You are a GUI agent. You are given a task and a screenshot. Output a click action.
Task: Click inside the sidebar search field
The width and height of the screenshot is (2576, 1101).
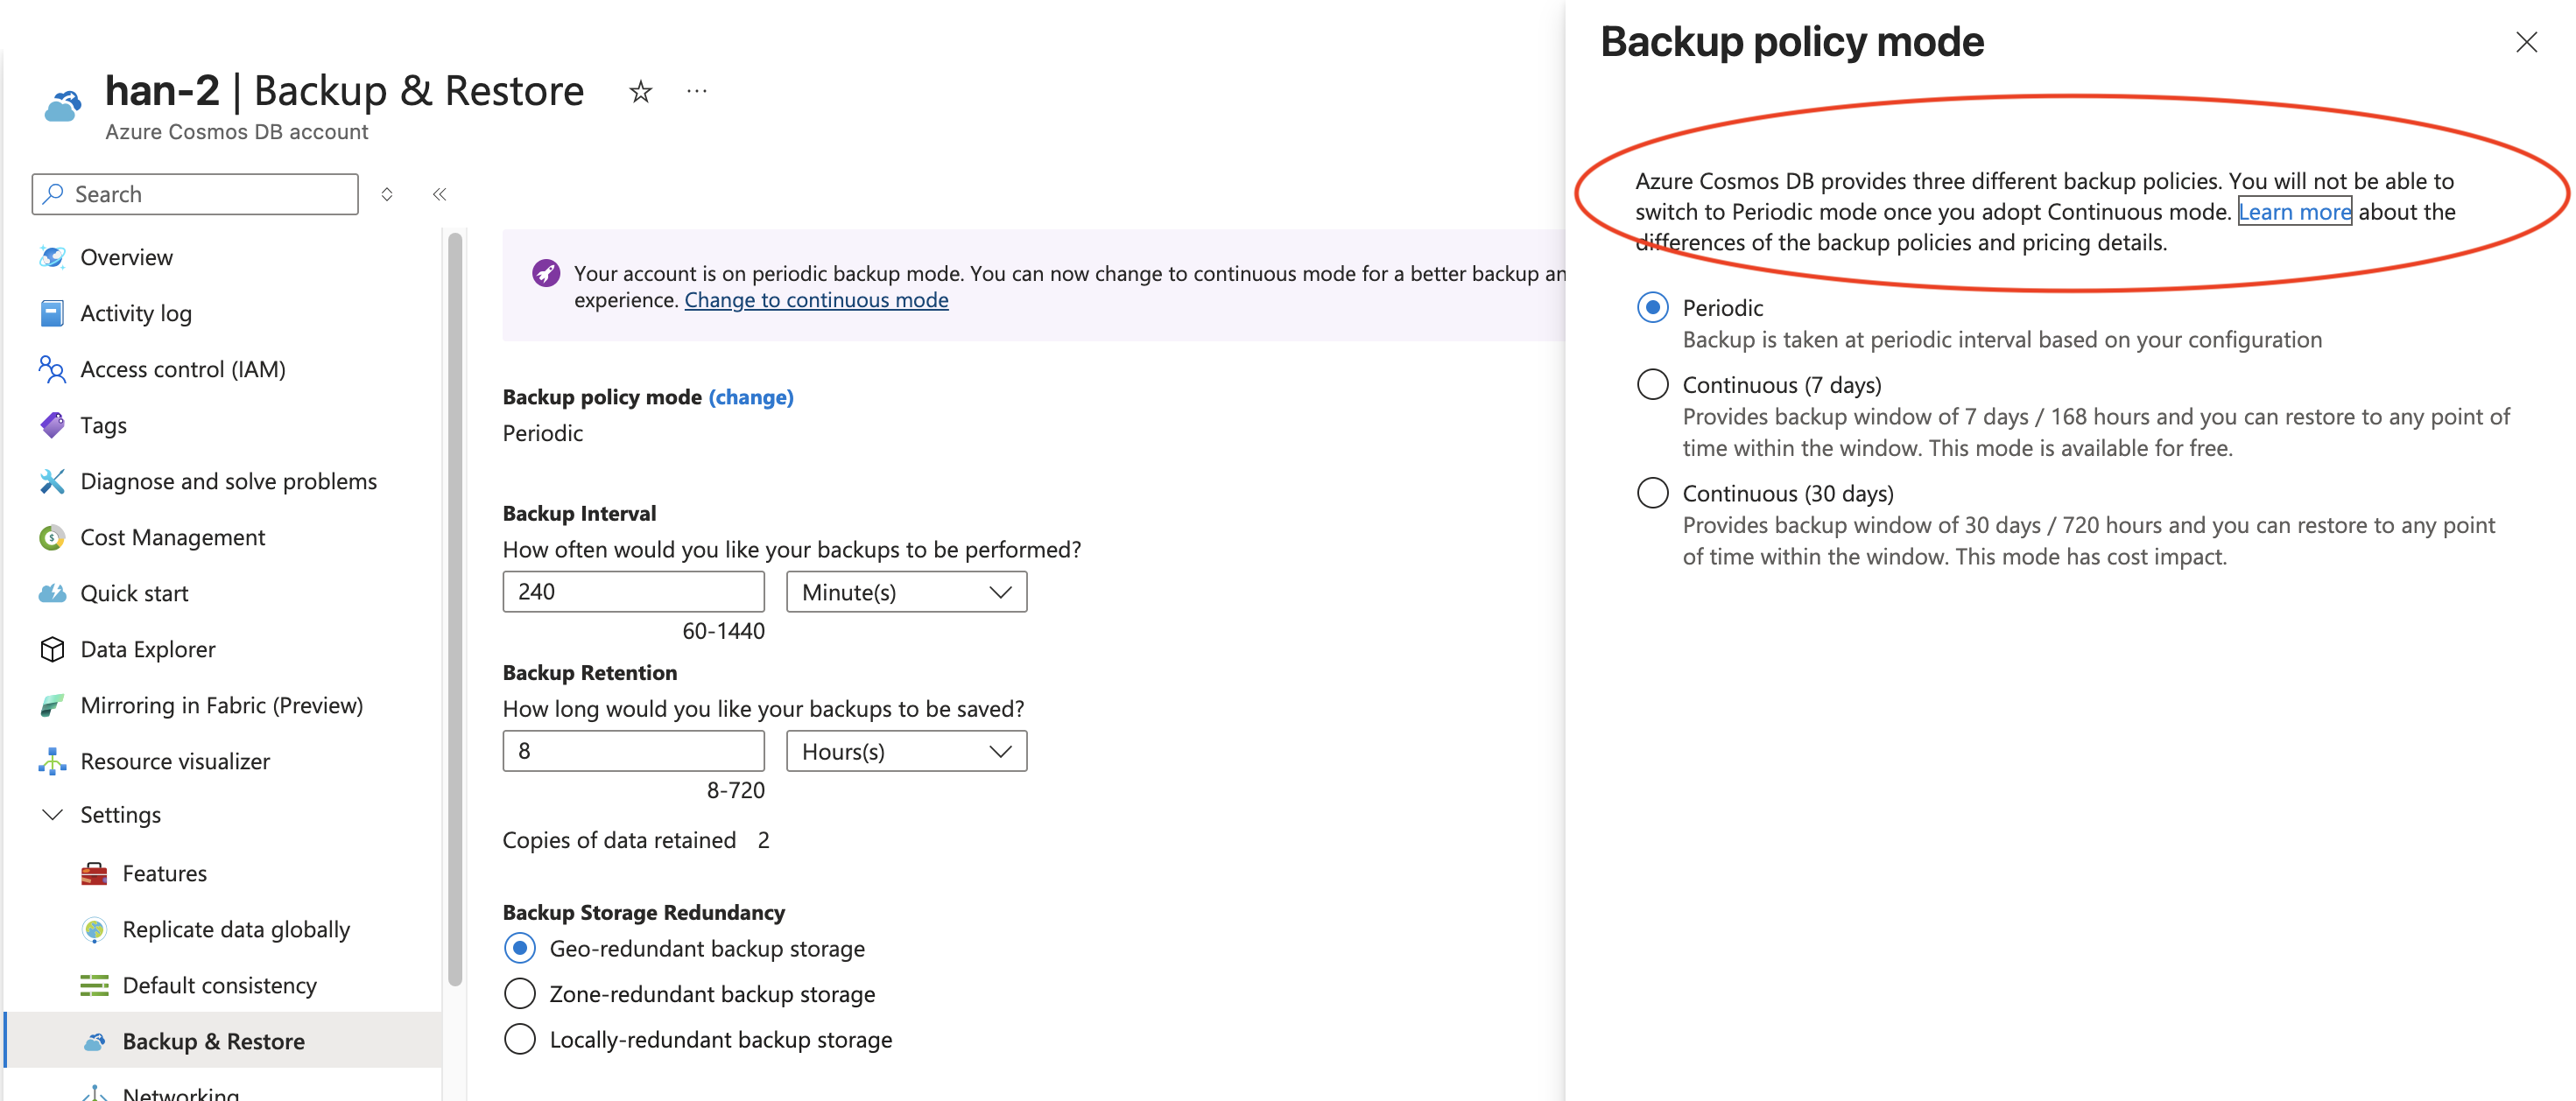(194, 193)
